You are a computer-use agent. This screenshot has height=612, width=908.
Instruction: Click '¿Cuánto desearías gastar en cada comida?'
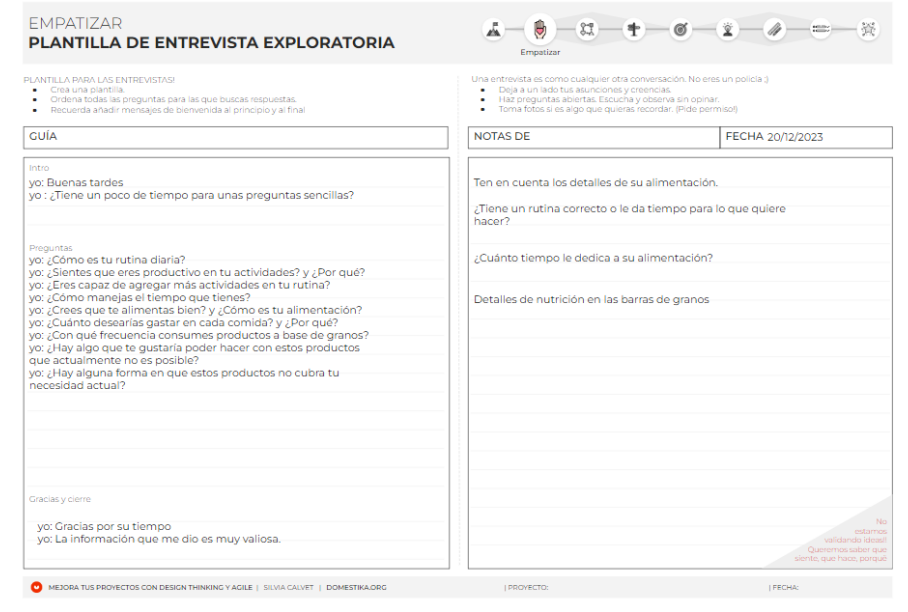point(184,323)
